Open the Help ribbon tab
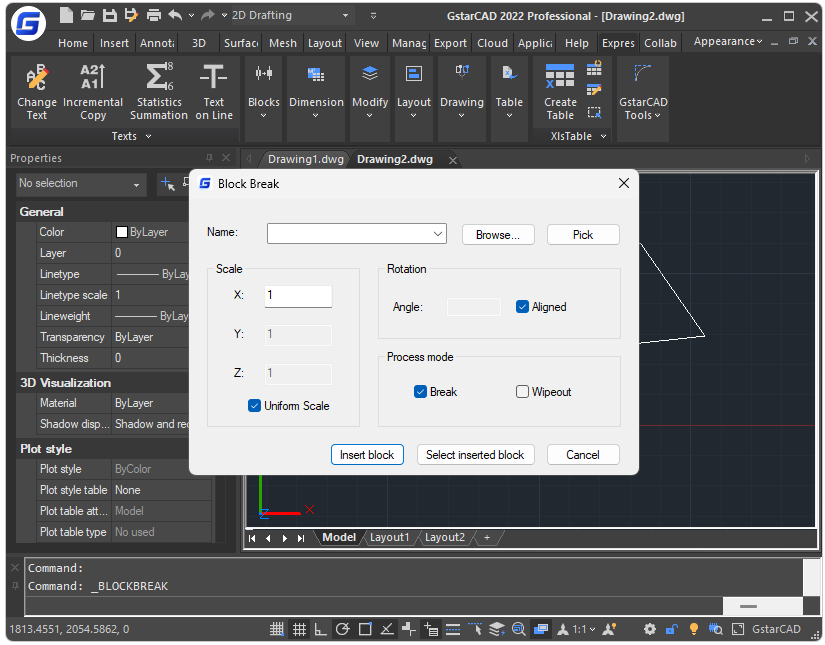Image resolution: width=825 pixels, height=645 pixels. (576, 43)
